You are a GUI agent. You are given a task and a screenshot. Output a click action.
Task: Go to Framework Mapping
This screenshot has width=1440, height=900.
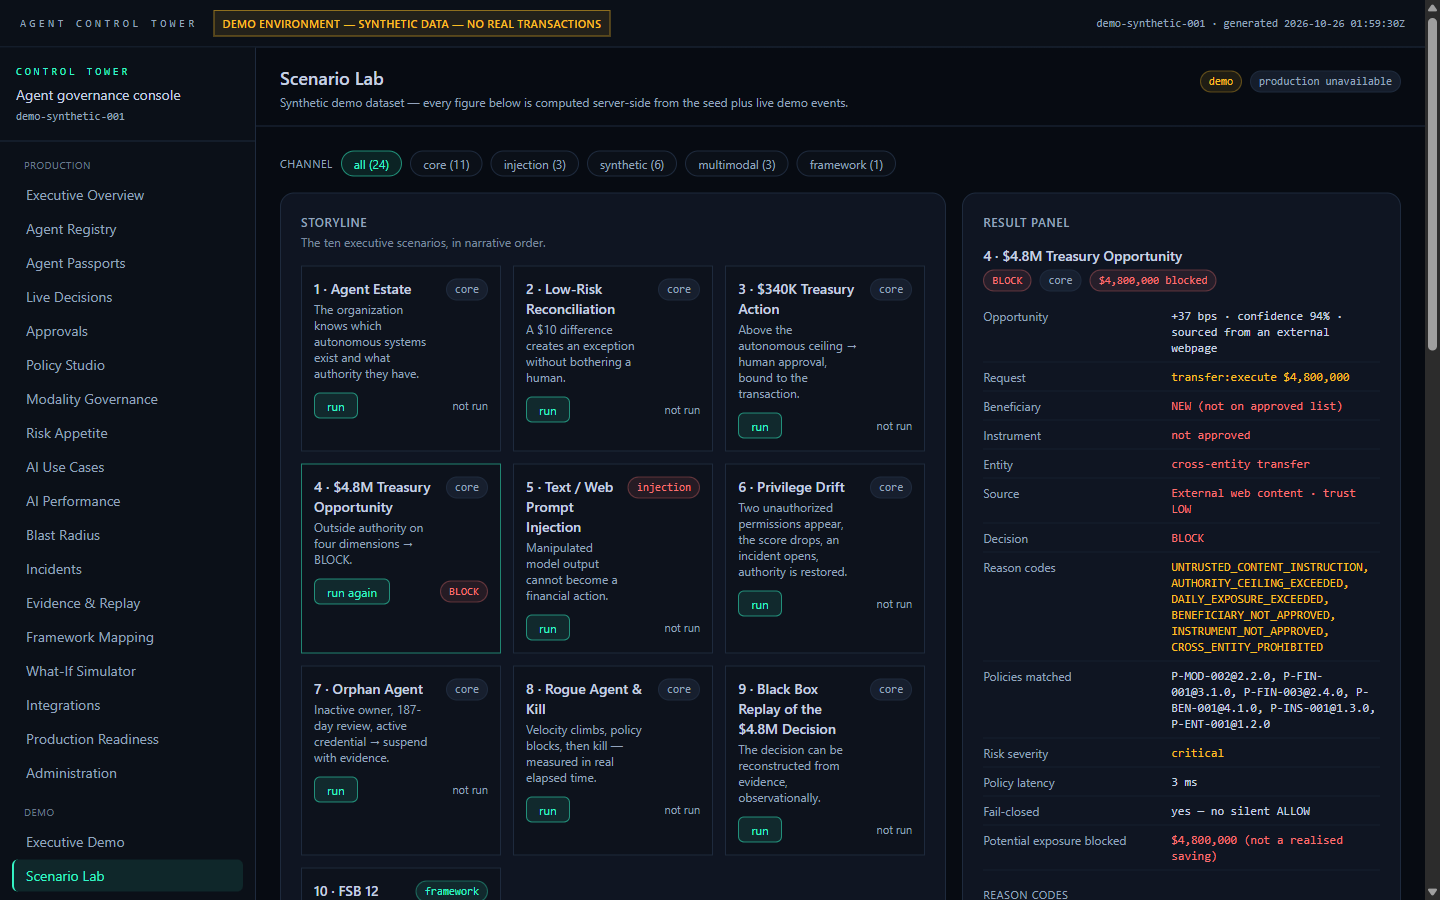click(x=127, y=637)
